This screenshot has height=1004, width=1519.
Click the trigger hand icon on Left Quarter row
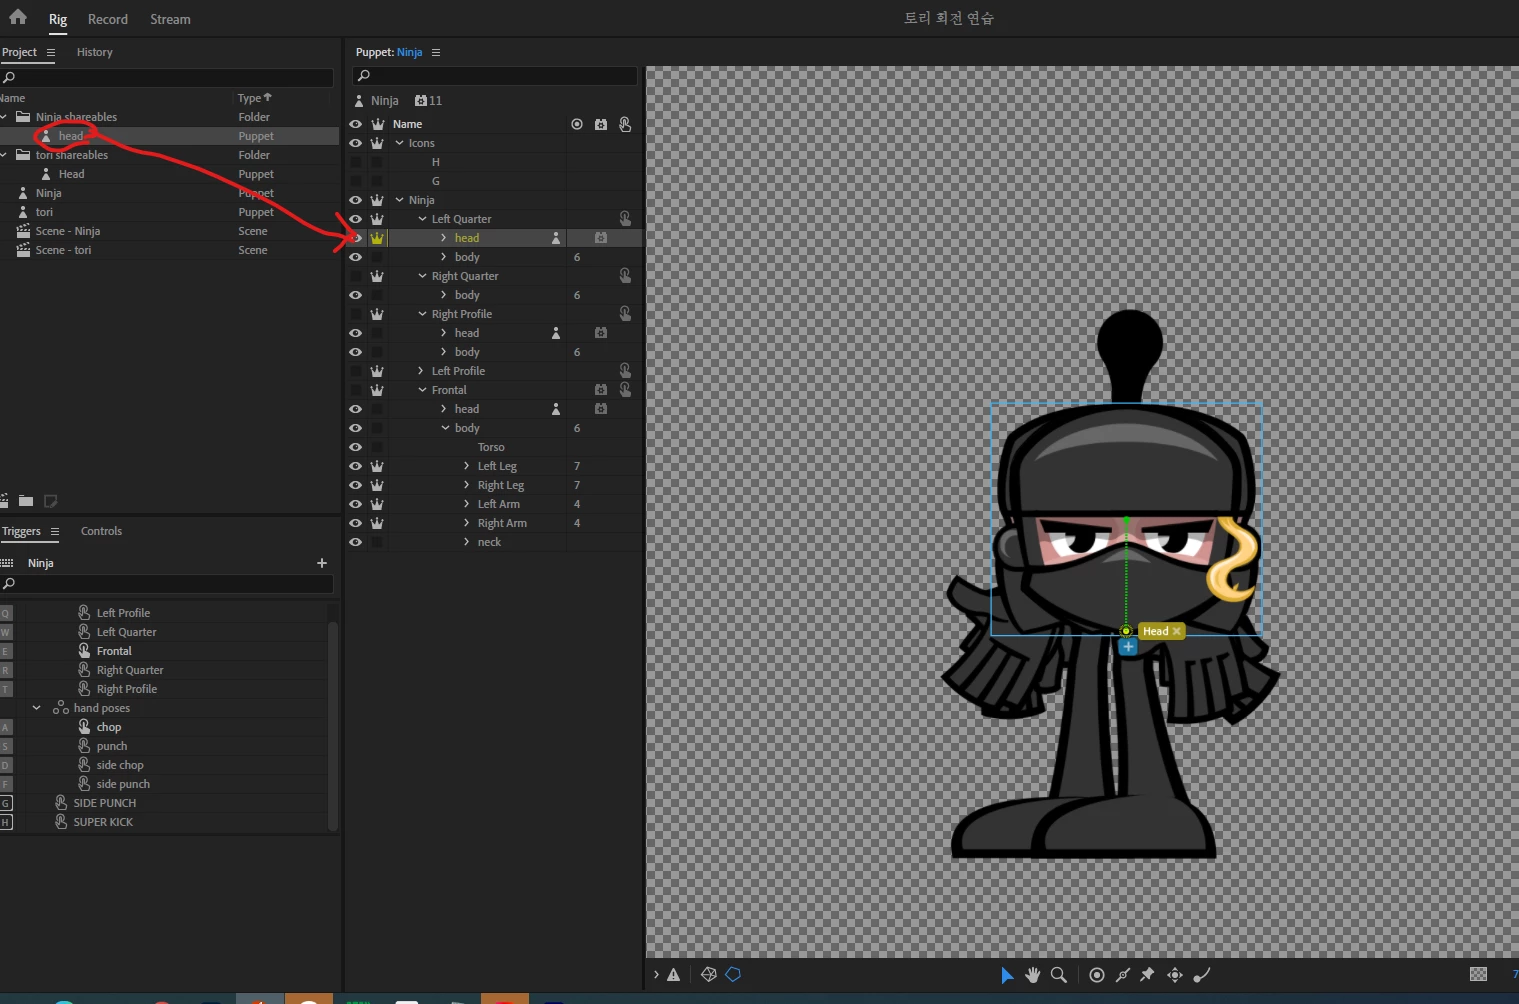[x=625, y=218]
